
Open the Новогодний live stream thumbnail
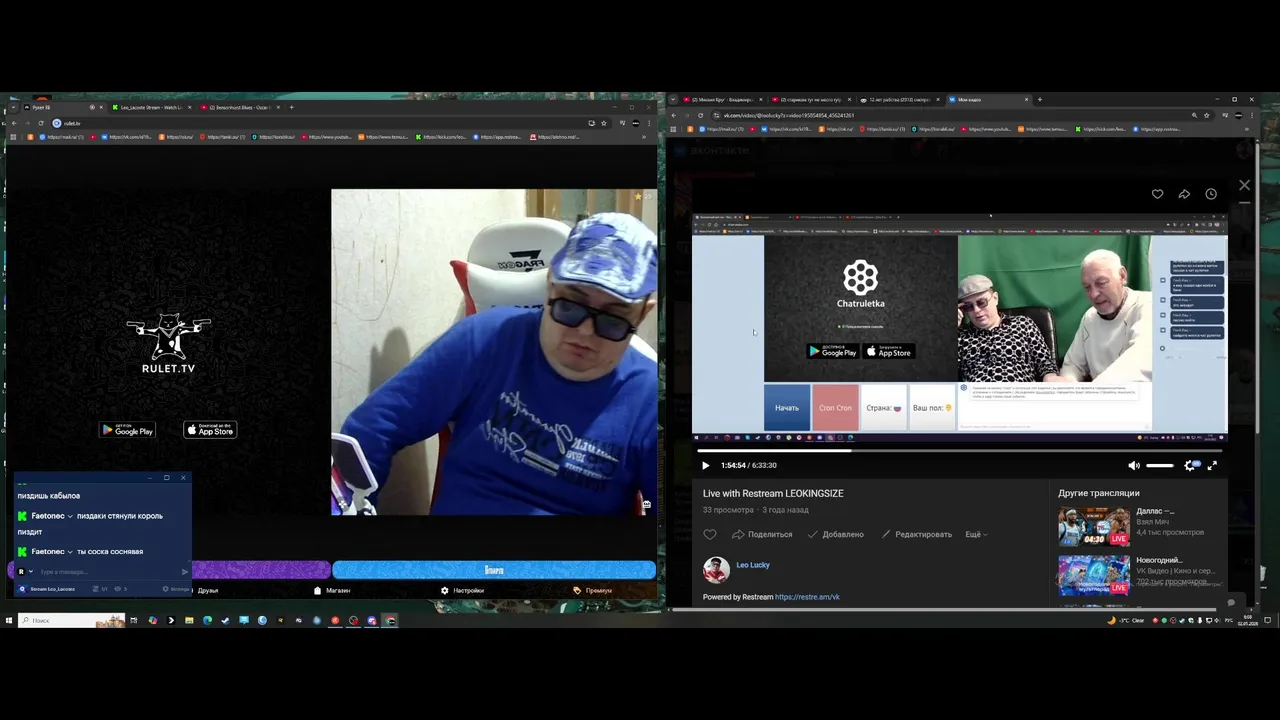pos(1094,574)
